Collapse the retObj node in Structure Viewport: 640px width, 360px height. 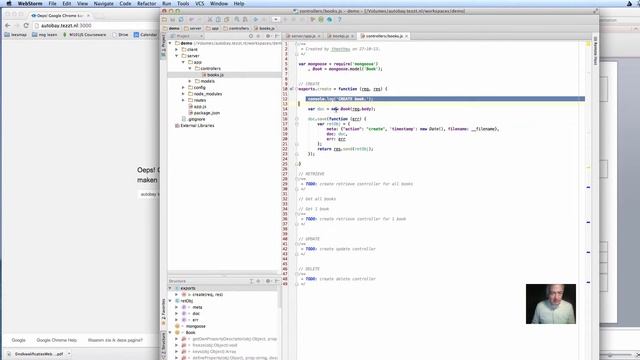coord(171,301)
